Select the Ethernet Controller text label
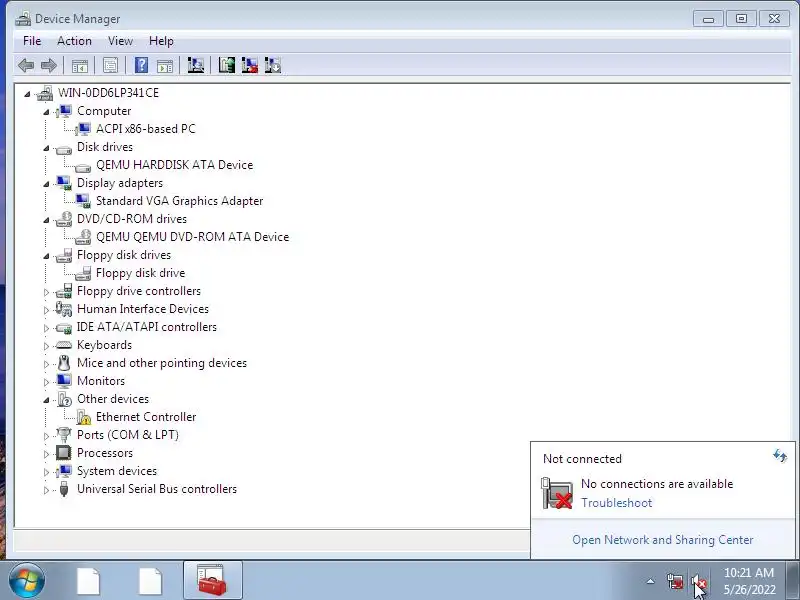Screen dimensions: 800x600 click(146, 417)
